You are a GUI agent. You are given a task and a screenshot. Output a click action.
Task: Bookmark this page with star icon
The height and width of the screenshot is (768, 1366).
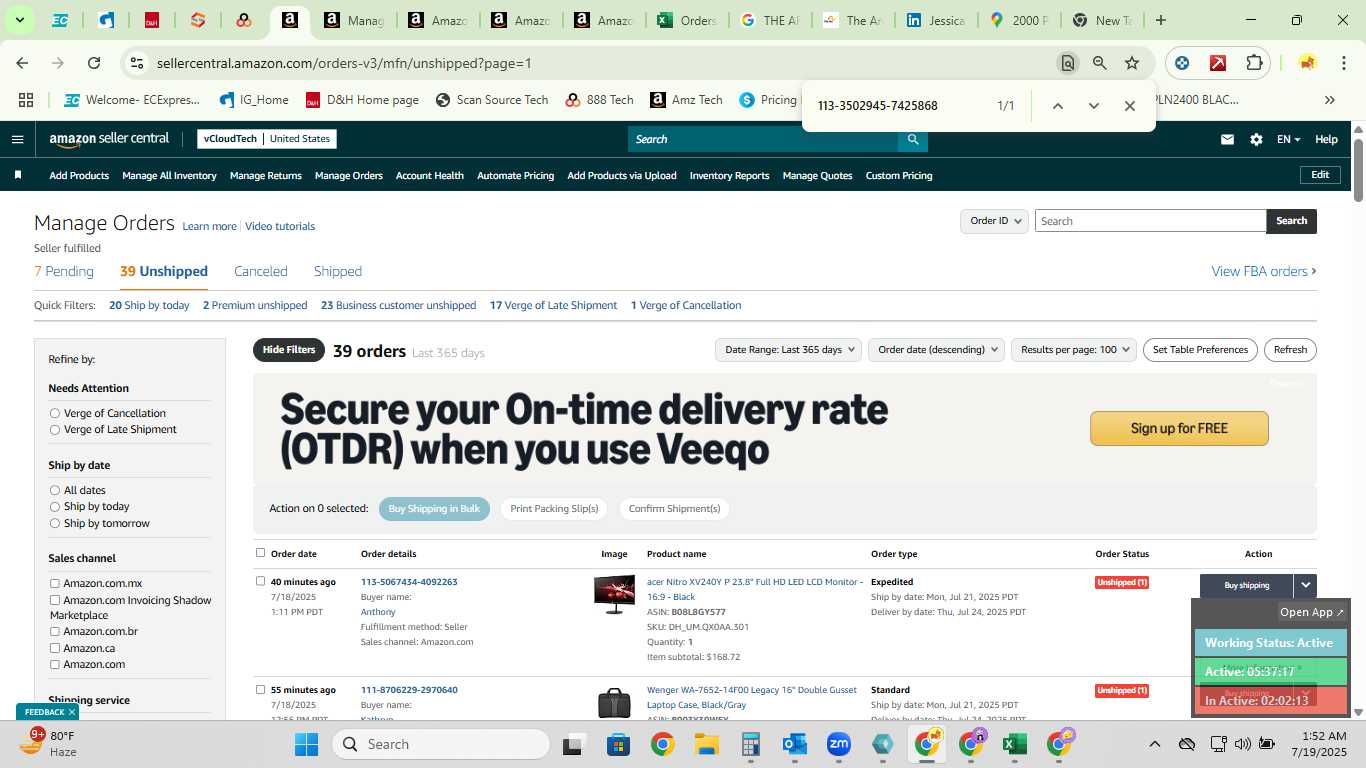(1132, 63)
